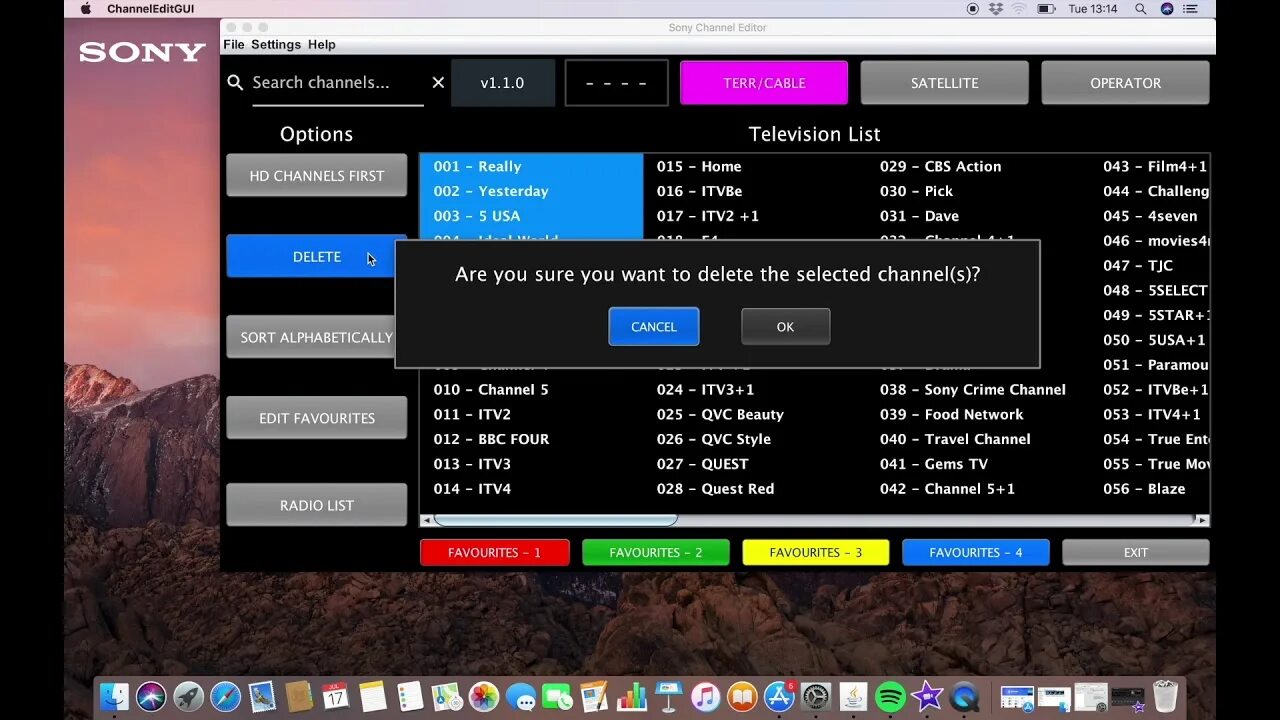Open the Help menu

coord(322,44)
